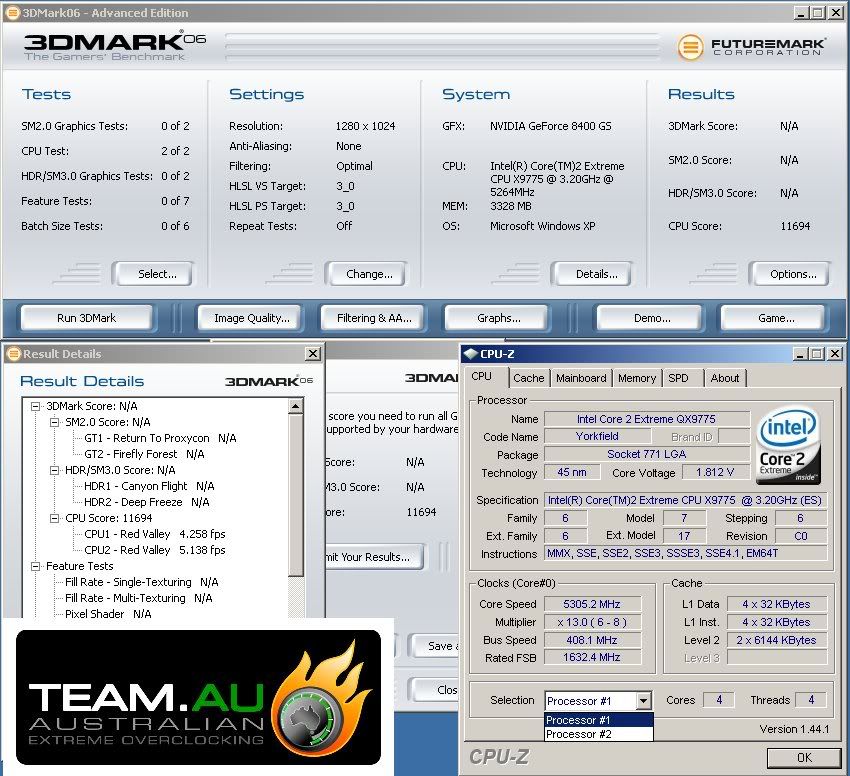Click the Instructions field listing MMX, SSE

click(685, 553)
